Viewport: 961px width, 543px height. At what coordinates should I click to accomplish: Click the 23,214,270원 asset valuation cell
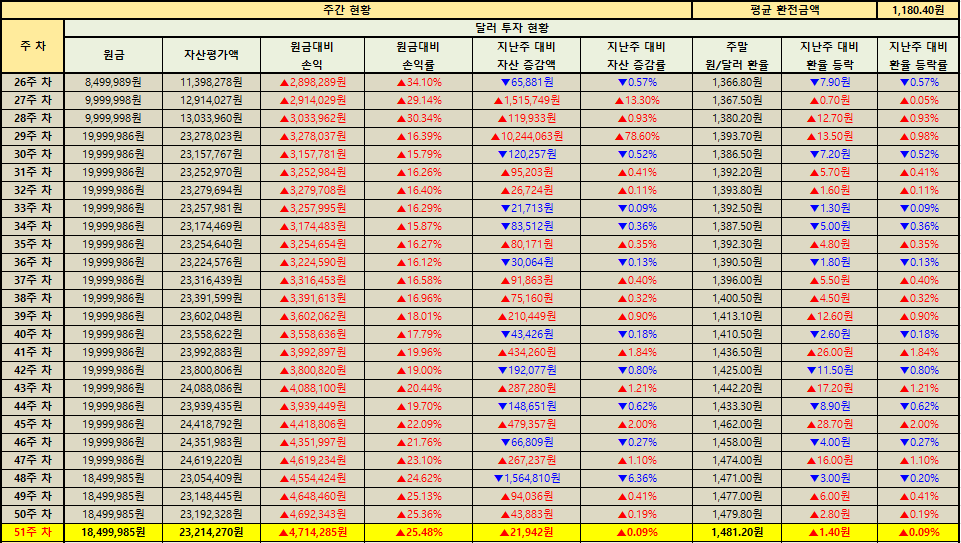(211, 533)
